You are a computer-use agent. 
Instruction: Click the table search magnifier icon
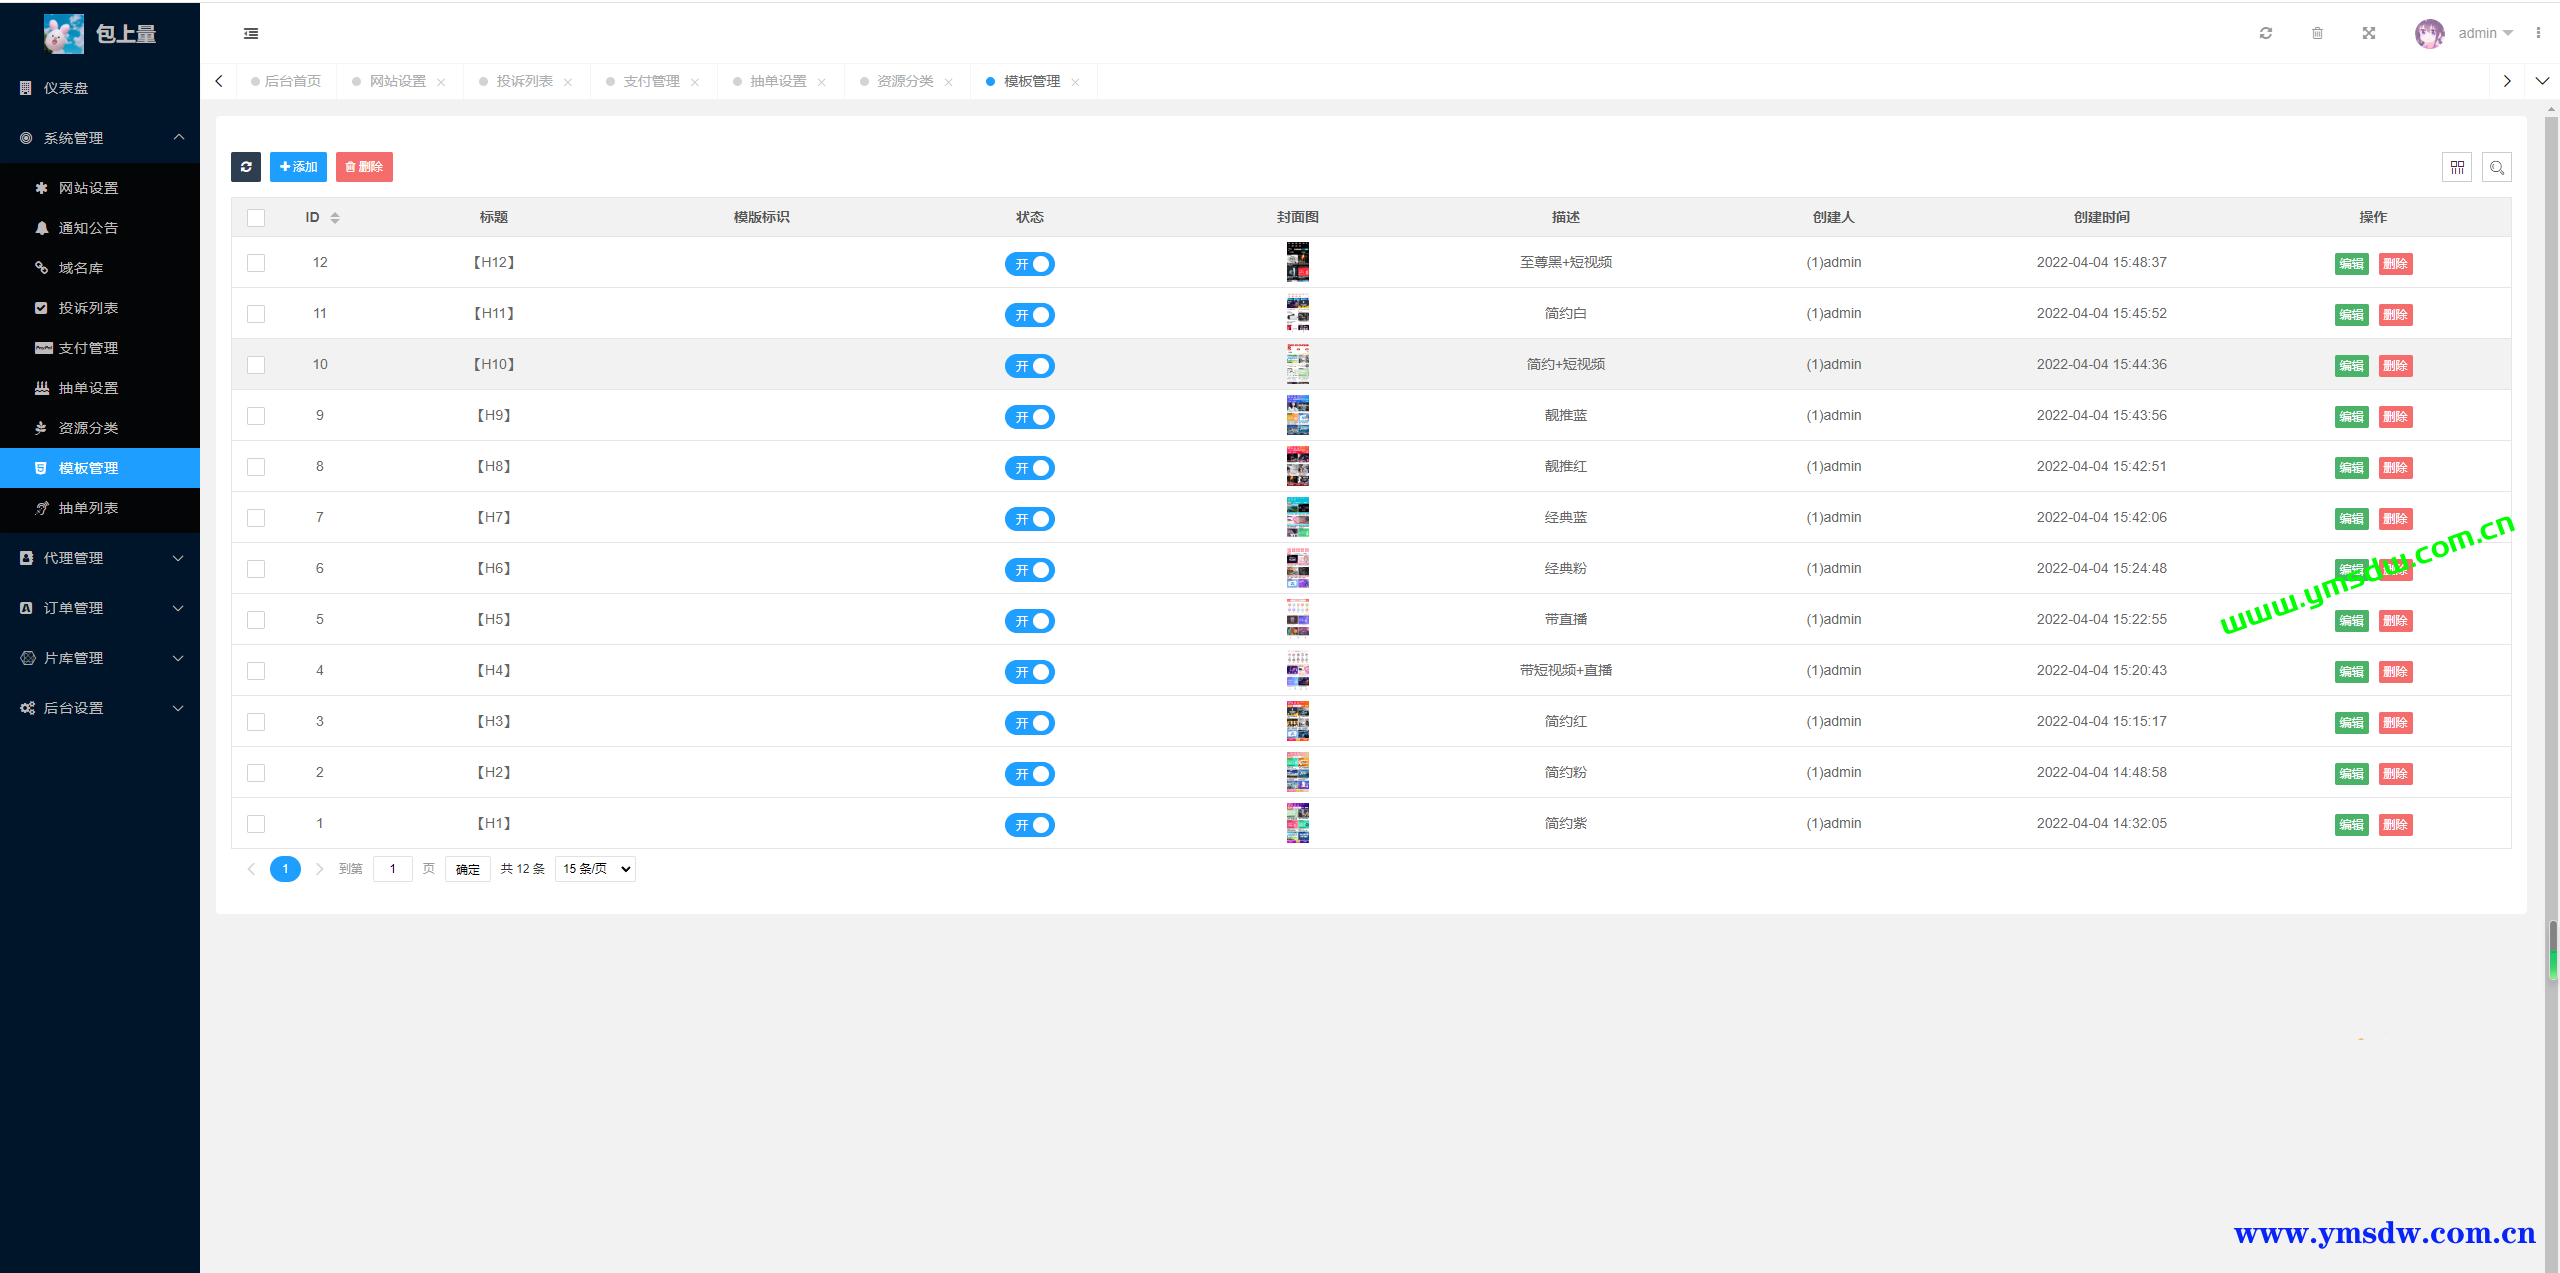pos(2497,167)
